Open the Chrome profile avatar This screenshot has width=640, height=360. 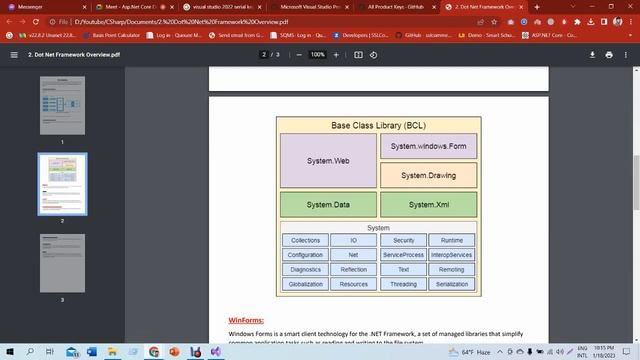pyautogui.click(x=618, y=22)
